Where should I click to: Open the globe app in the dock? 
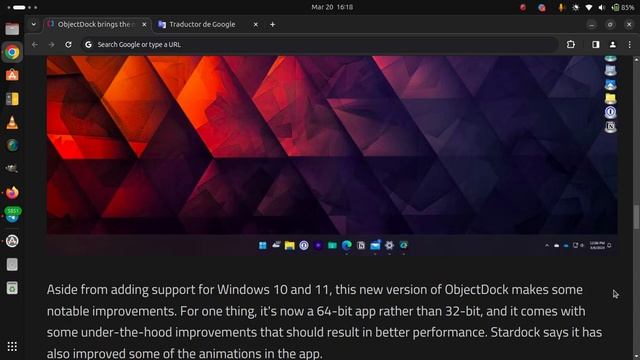coord(12,145)
